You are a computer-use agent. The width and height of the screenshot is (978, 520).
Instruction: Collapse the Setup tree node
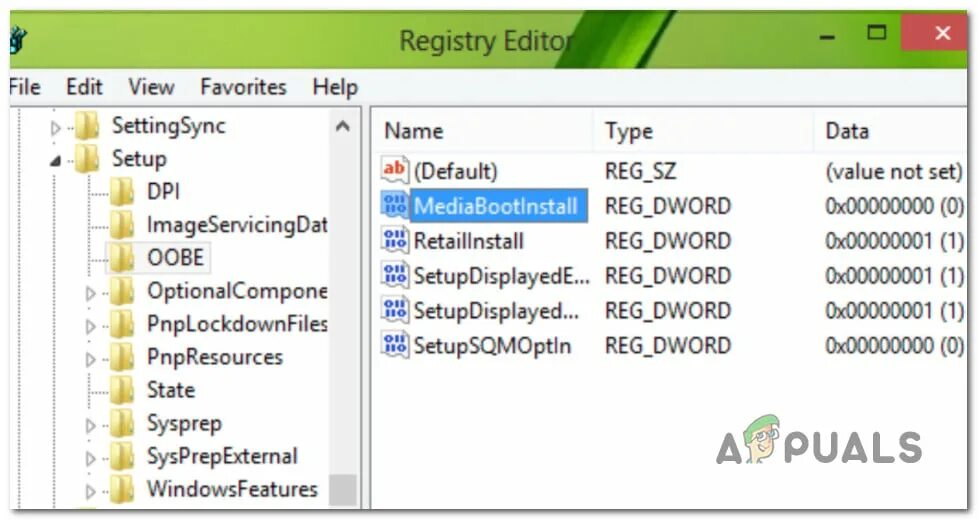point(56,161)
